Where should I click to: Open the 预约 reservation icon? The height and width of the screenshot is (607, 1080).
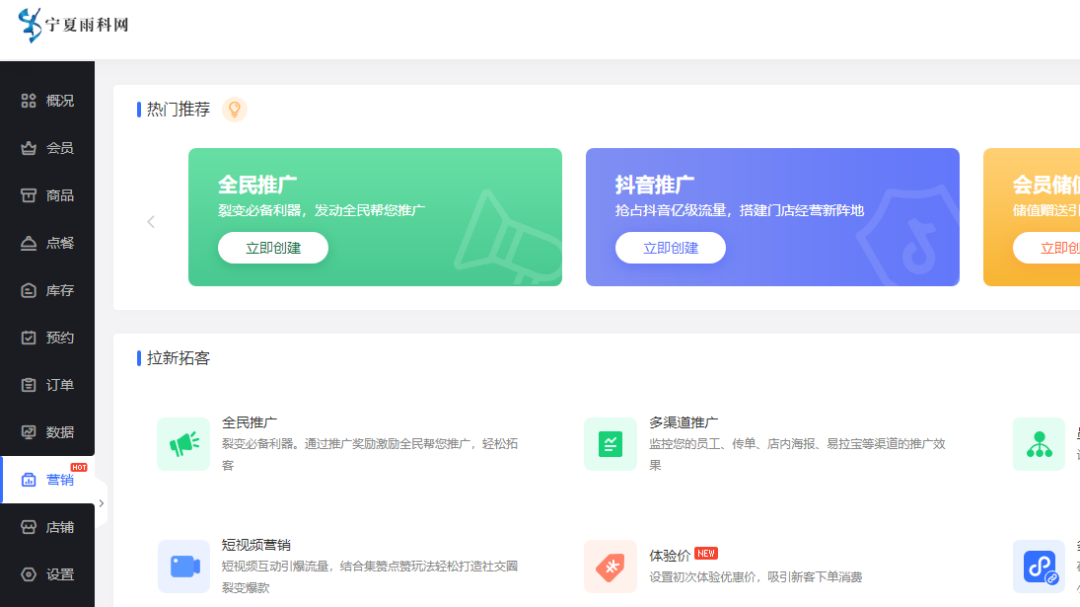click(28, 338)
